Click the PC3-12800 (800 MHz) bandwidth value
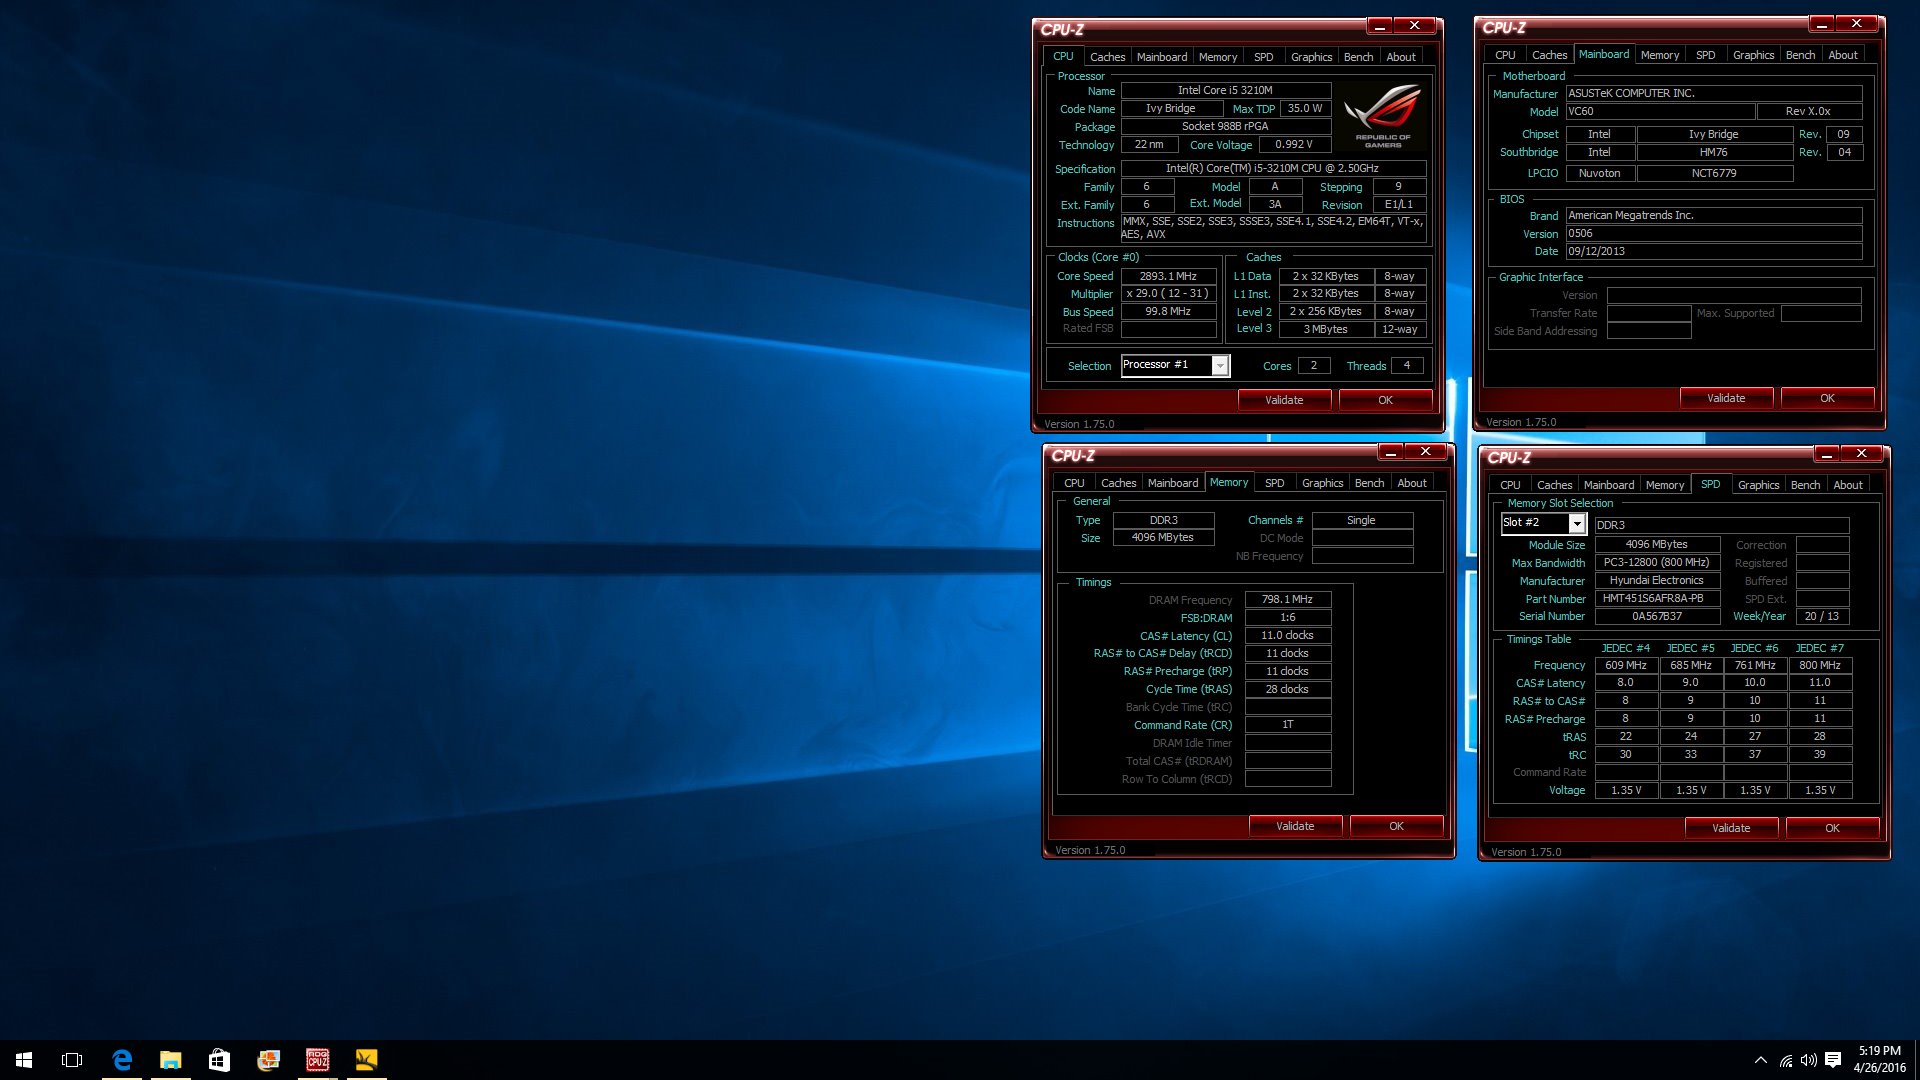 (x=1657, y=562)
